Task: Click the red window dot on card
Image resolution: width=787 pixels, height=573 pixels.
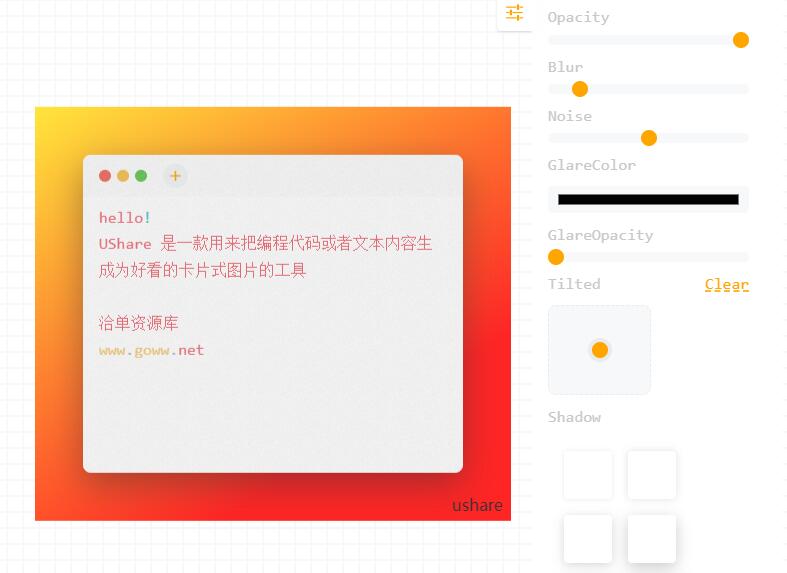Action: (x=105, y=176)
